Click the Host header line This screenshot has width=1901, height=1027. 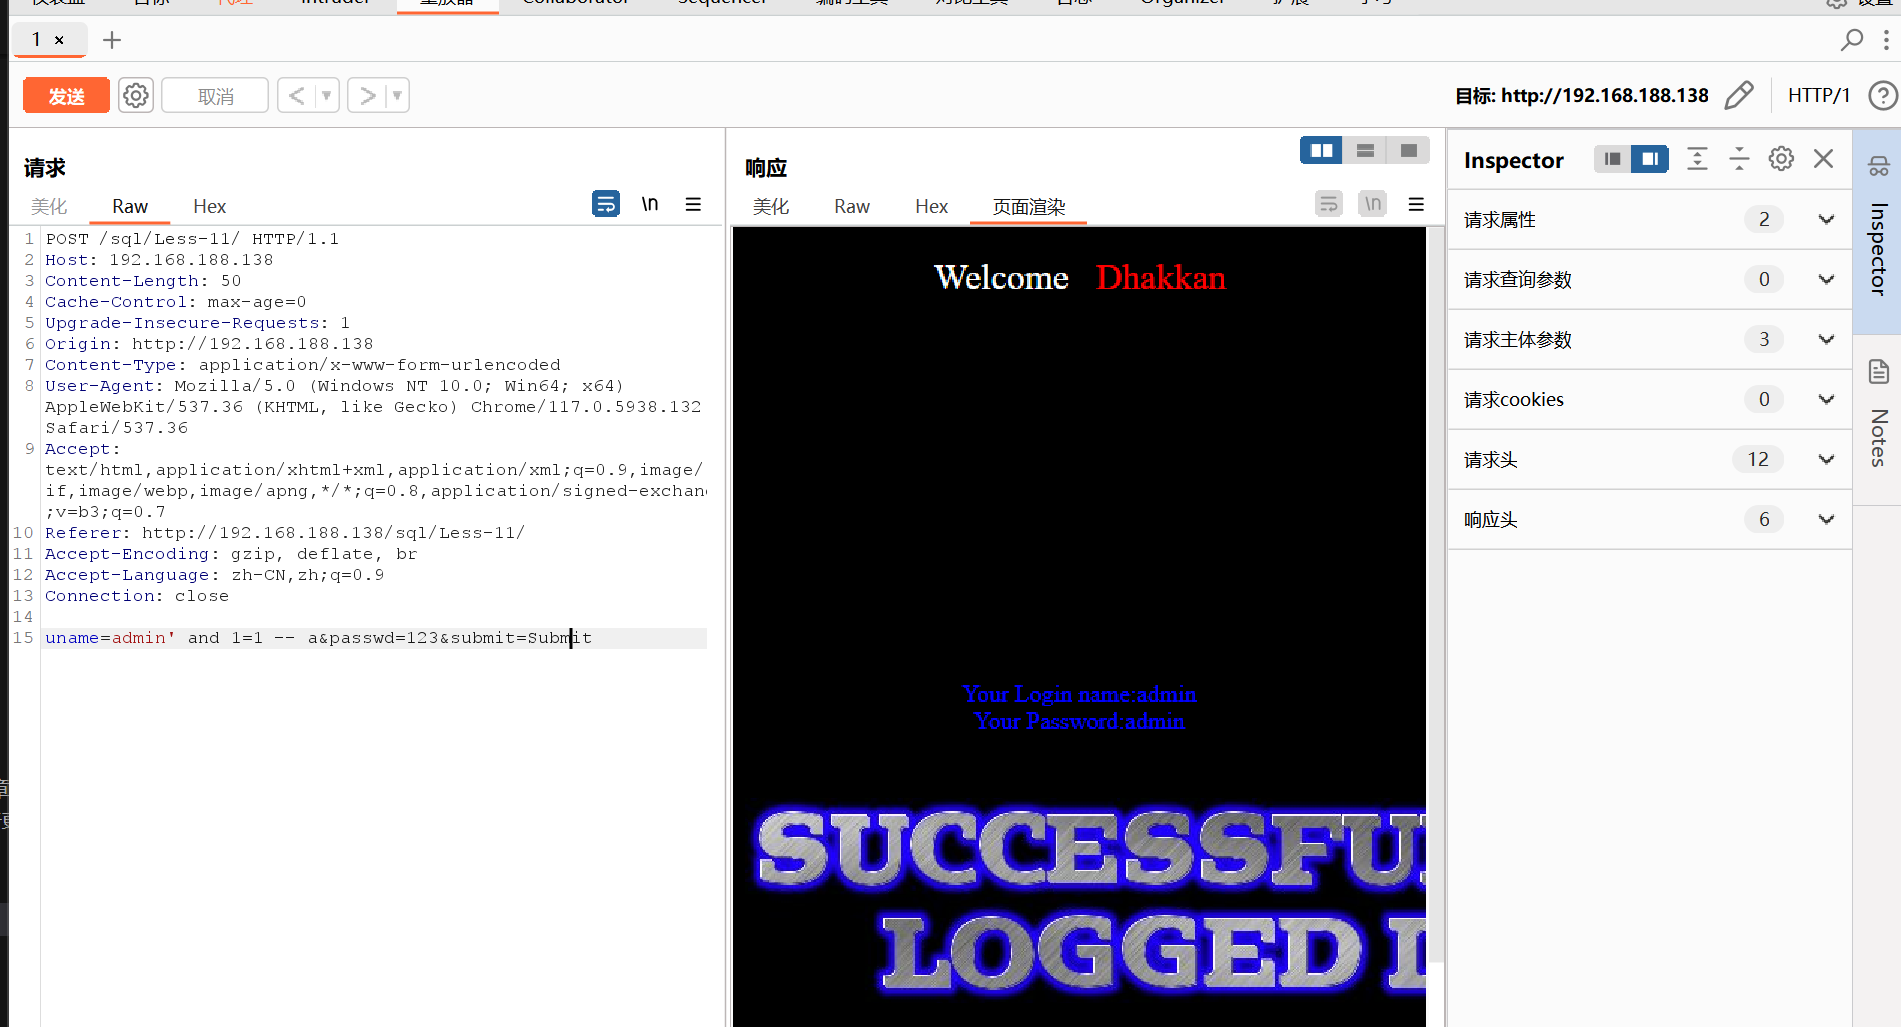coord(159,260)
